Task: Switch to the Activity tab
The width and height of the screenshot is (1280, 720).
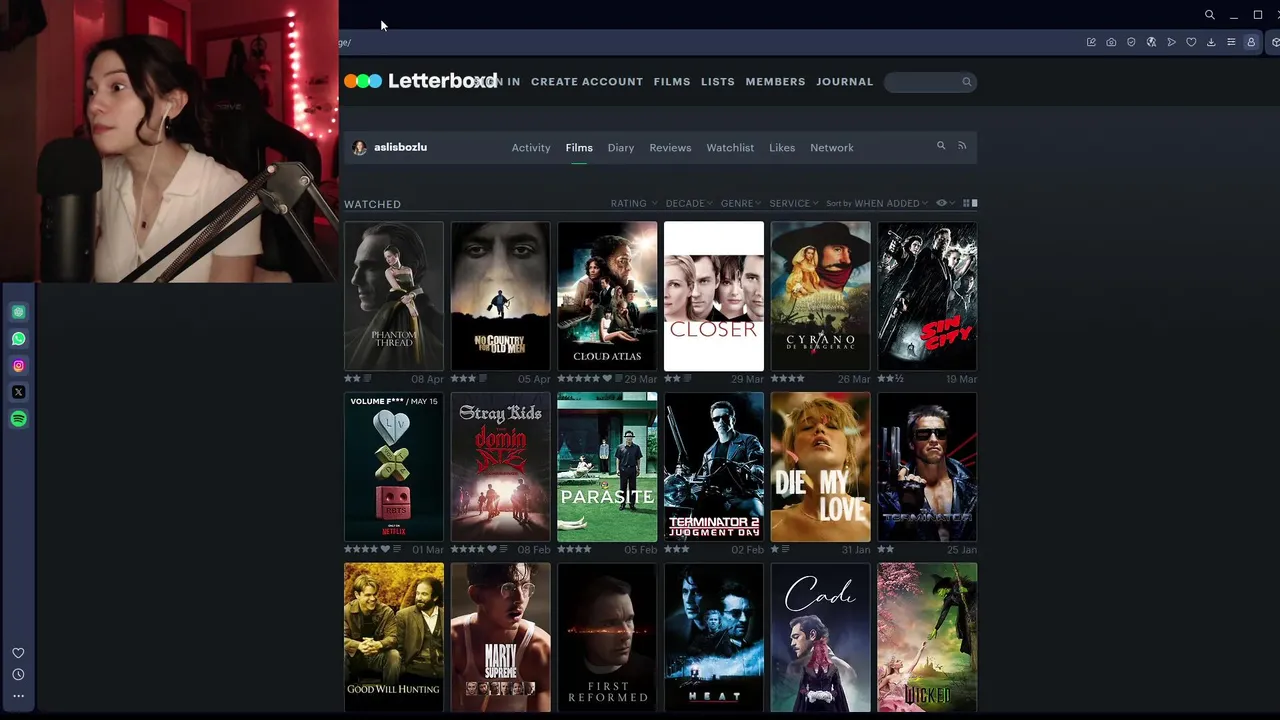Action: 531,148
